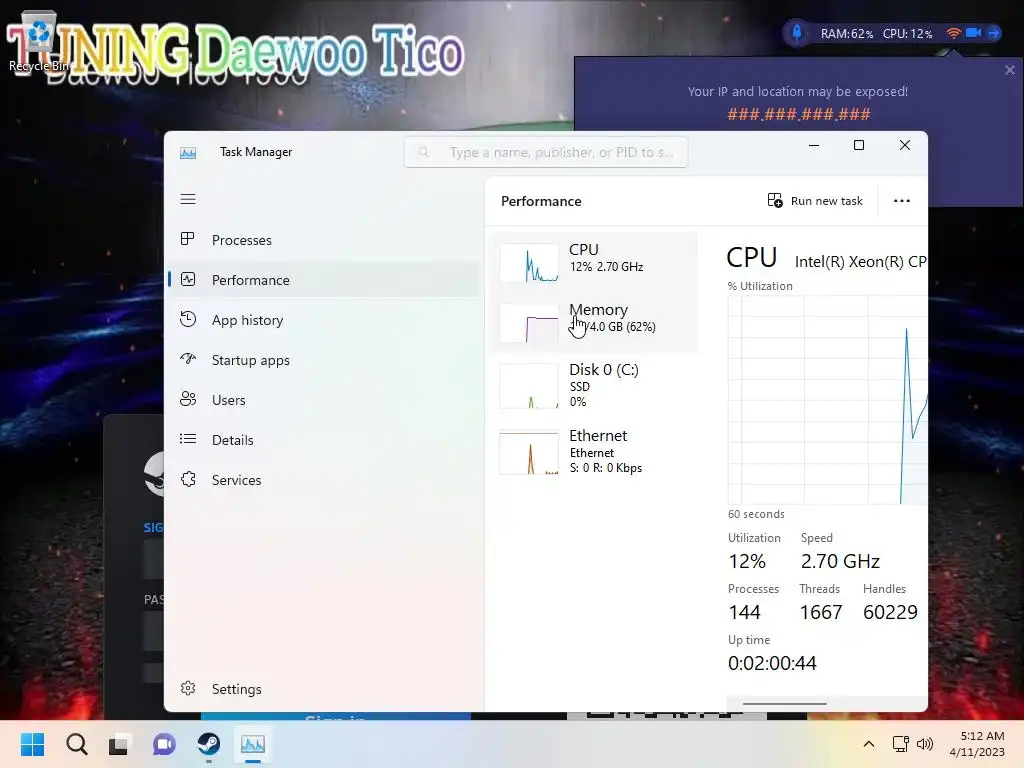Click the Services puzzle icon

188,479
